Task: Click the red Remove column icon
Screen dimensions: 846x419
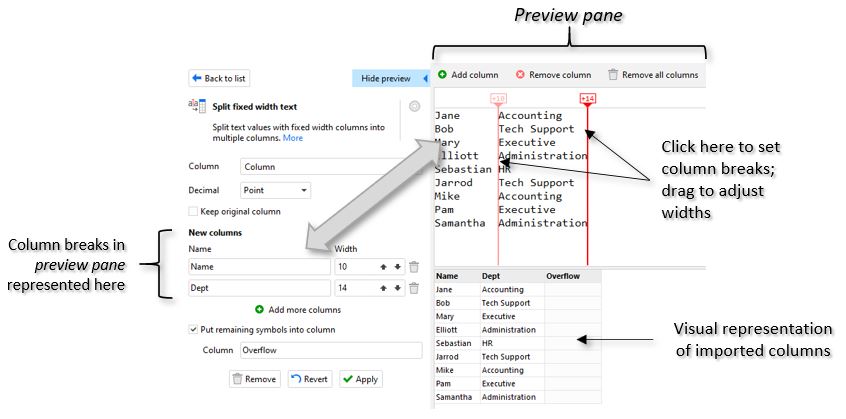Action: click(x=521, y=75)
